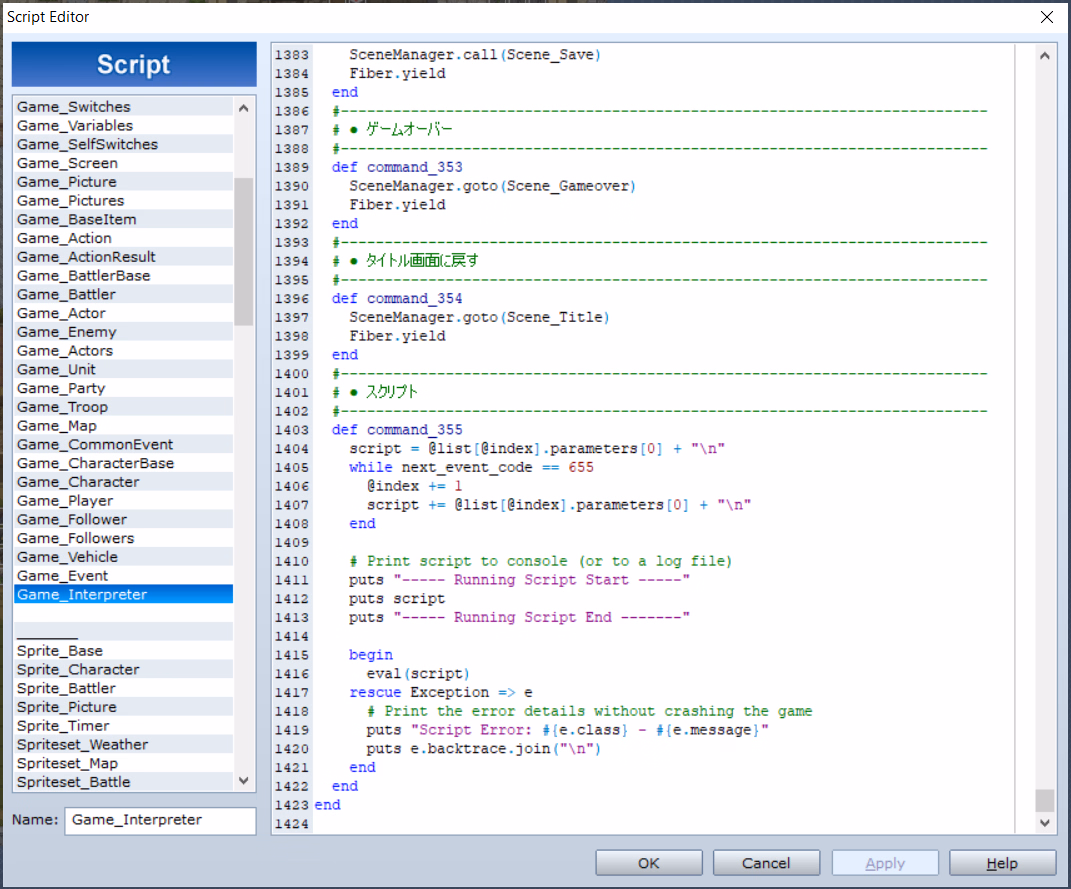This screenshot has height=889, width=1071.
Task: Select Sprite_Character in the list
Action: pyautogui.click(x=78, y=670)
